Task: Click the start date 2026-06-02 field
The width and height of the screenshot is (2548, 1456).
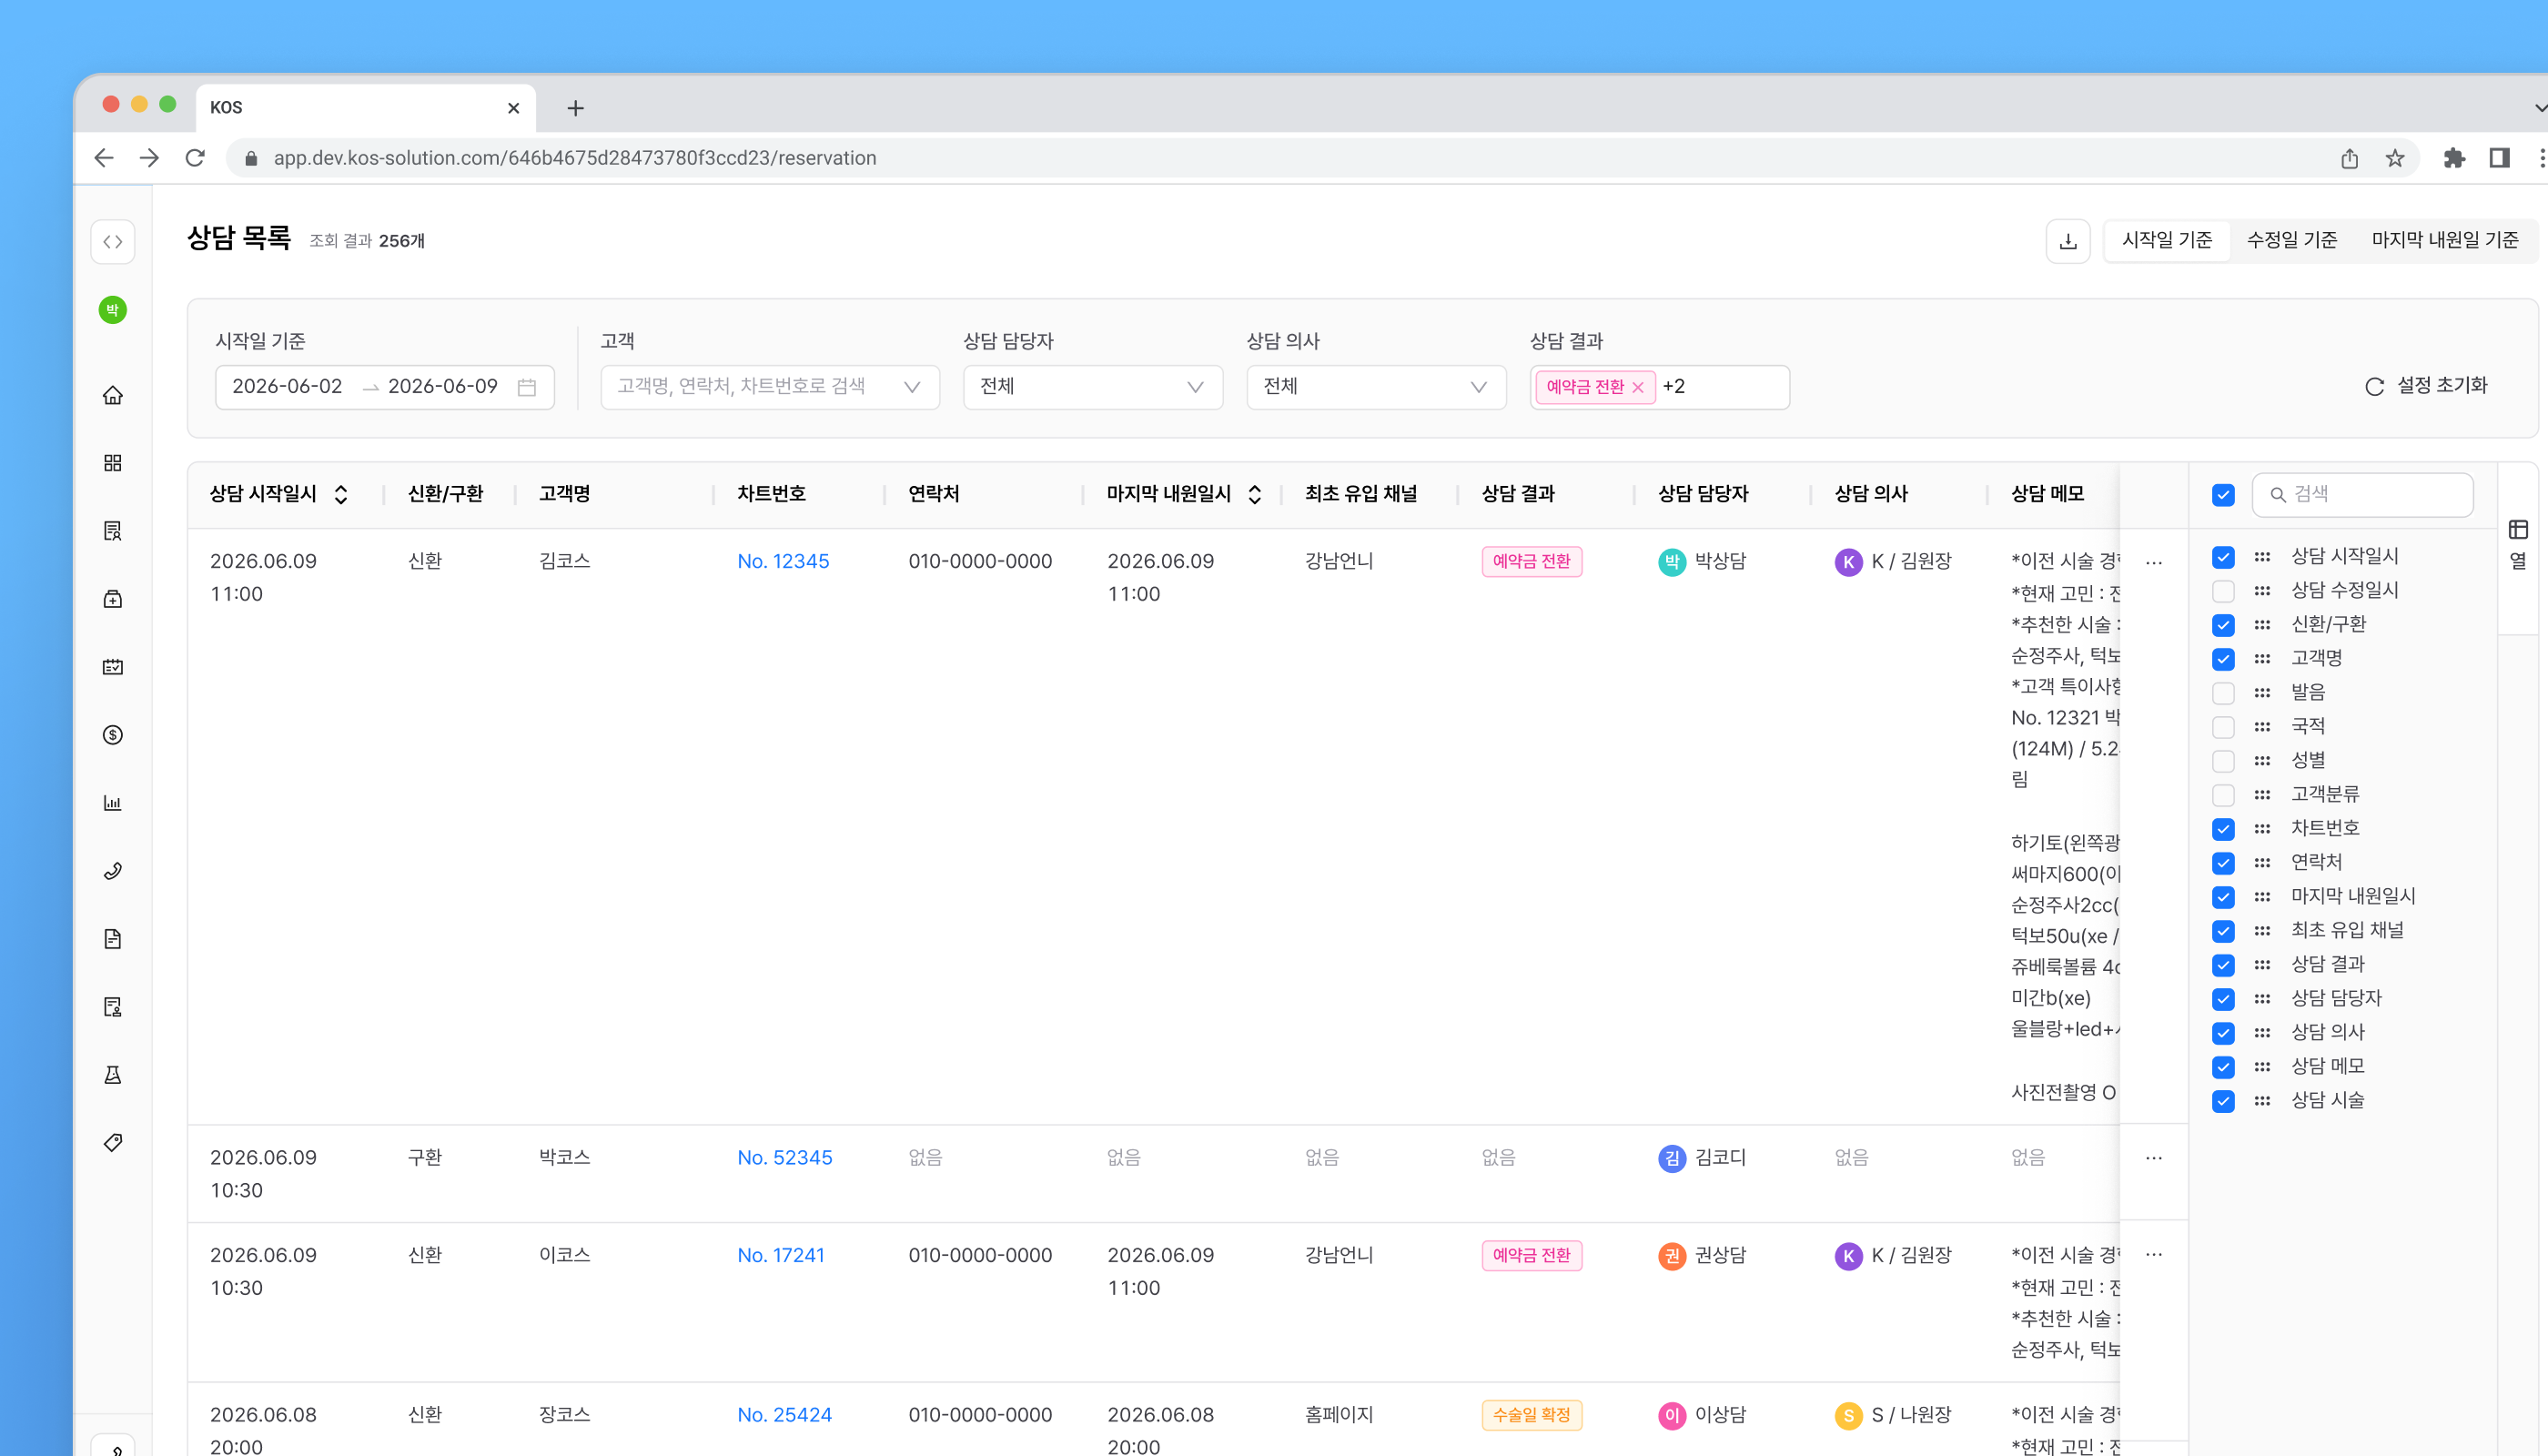Action: 287,387
